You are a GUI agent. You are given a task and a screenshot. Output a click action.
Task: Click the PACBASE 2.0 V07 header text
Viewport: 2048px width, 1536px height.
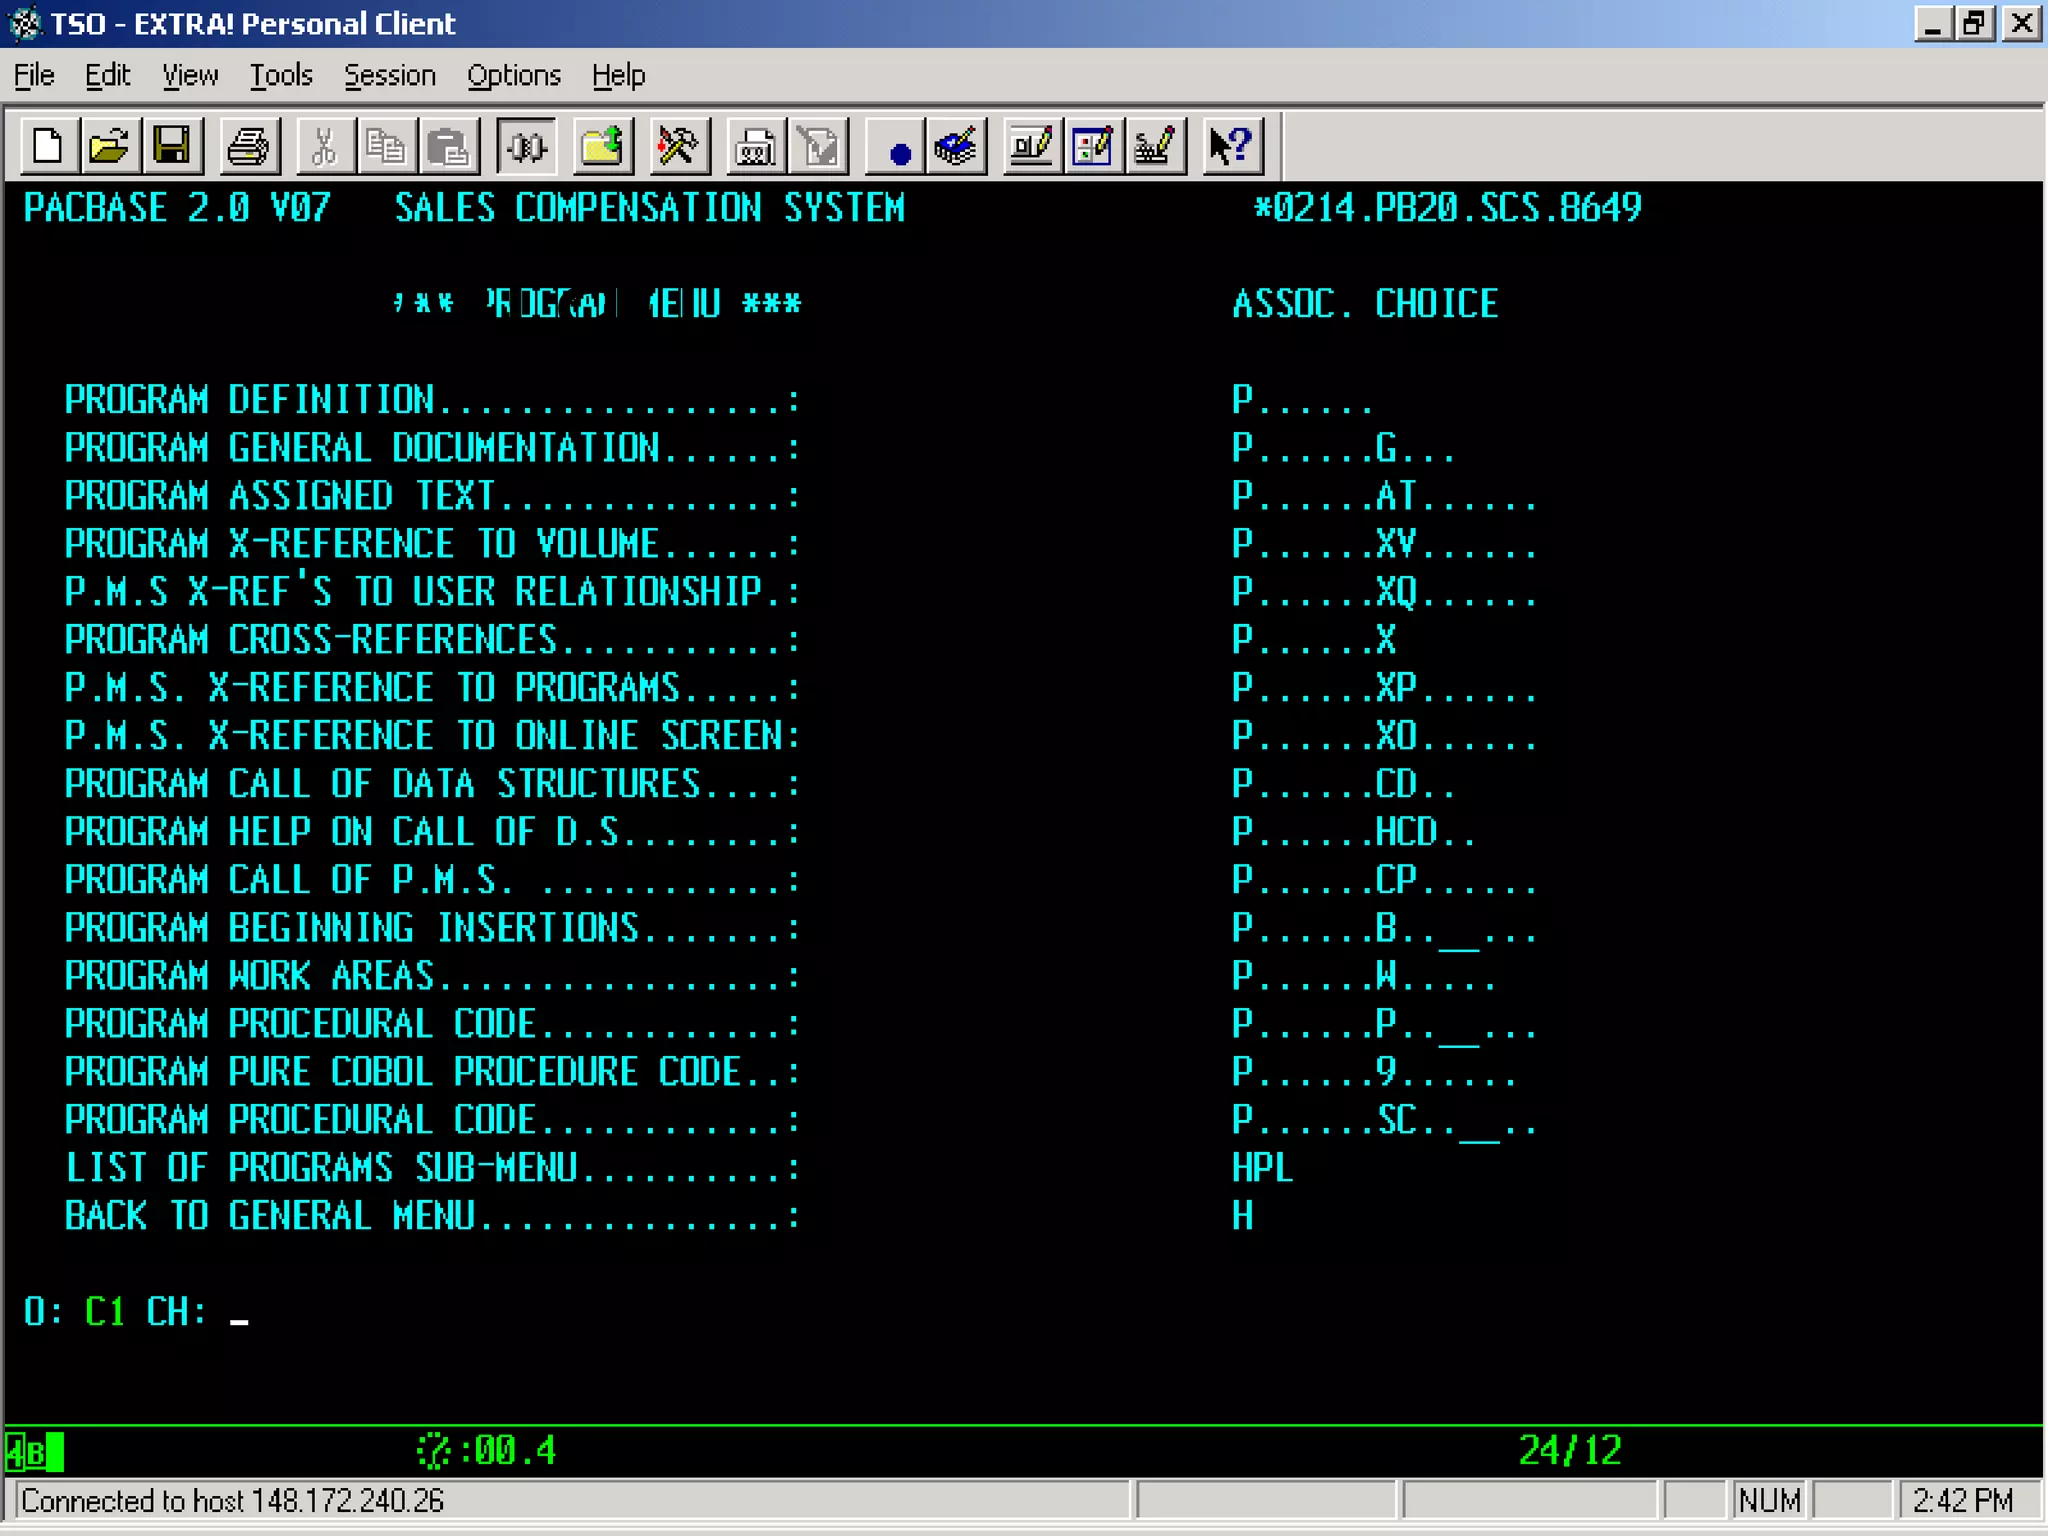177,208
